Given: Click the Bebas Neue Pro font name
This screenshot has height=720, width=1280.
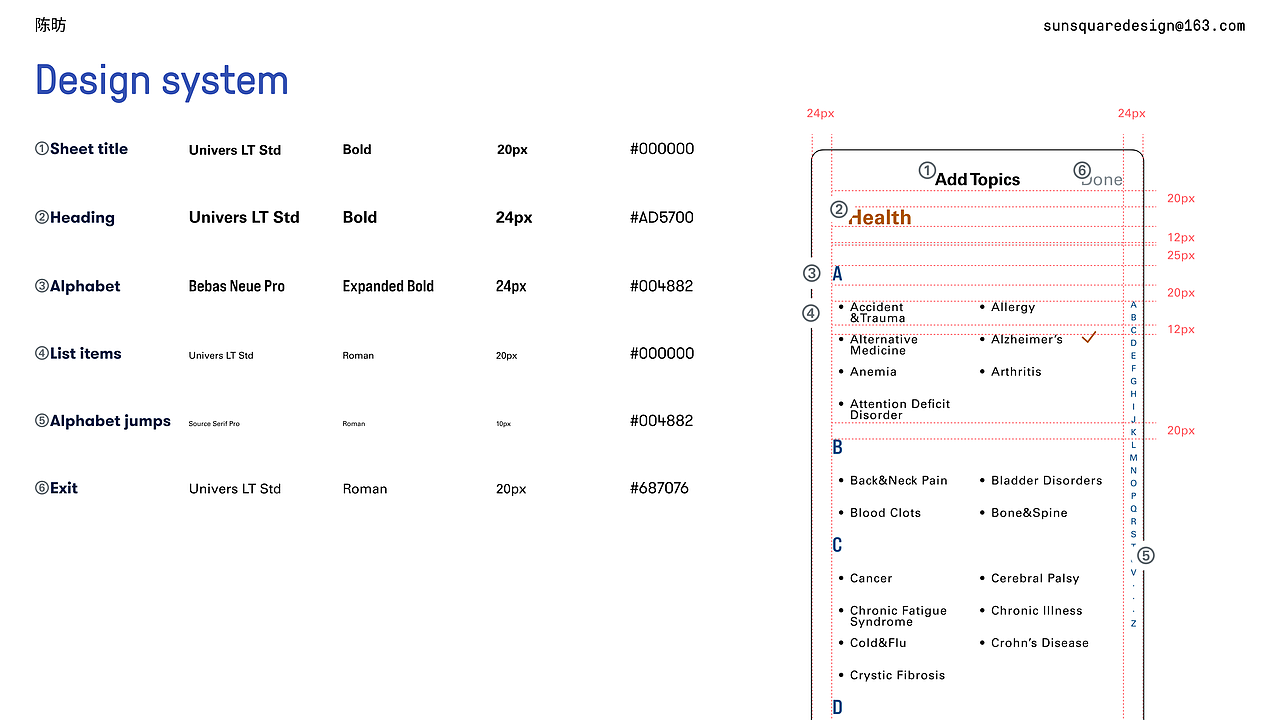Looking at the screenshot, I should 237,286.
